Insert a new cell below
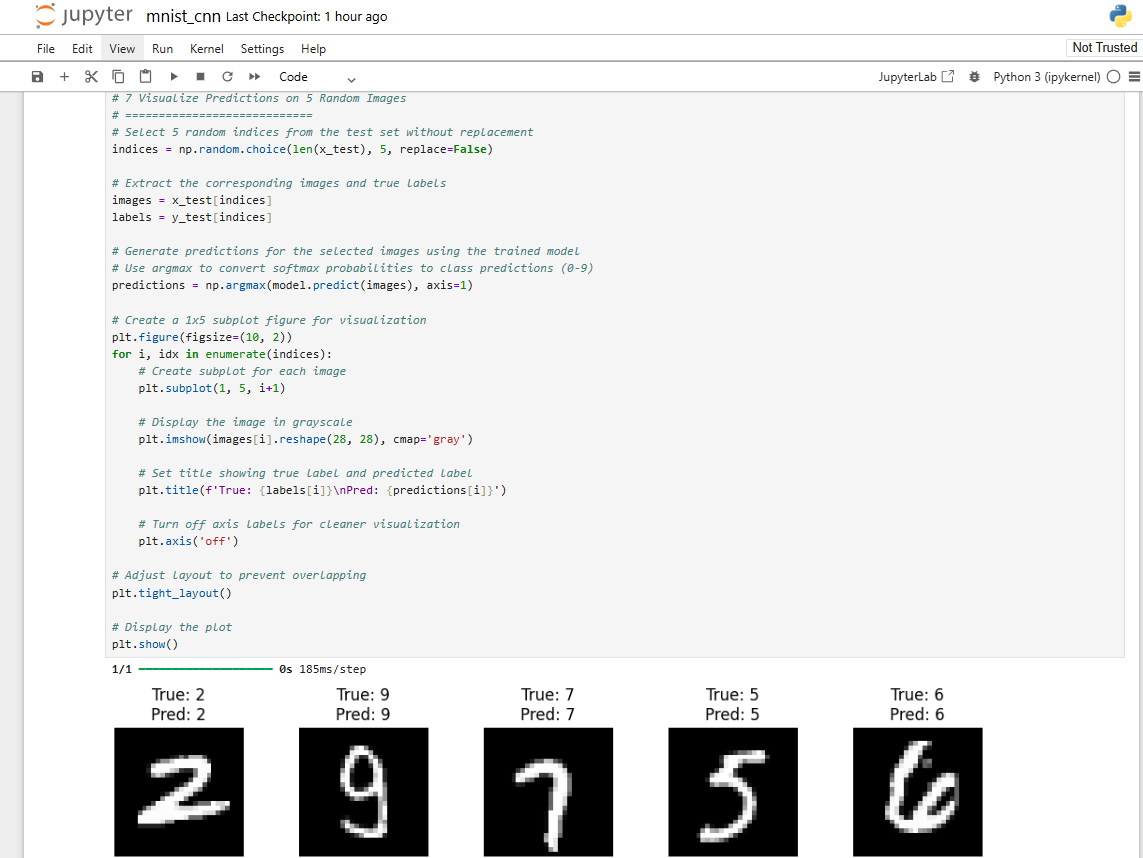Image resolution: width=1143 pixels, height=858 pixels. pos(64,76)
